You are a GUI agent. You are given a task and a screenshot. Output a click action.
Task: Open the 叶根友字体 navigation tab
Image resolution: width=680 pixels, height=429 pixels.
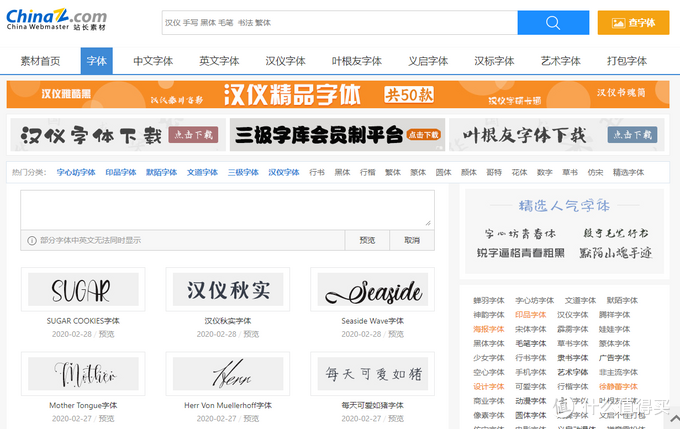[x=356, y=61]
